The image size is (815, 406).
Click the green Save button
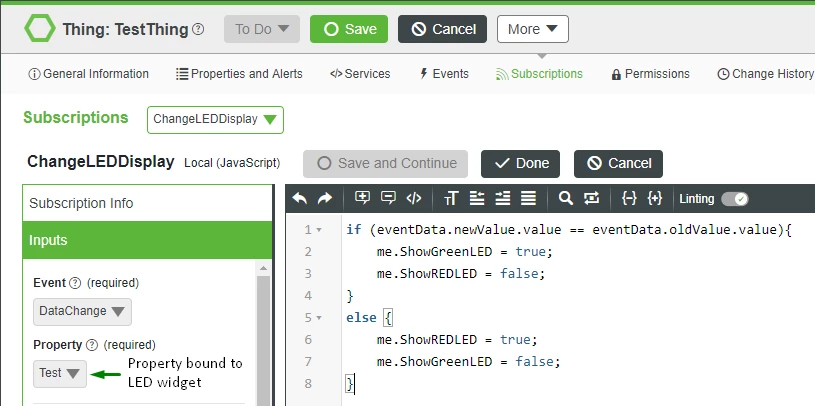pos(349,29)
